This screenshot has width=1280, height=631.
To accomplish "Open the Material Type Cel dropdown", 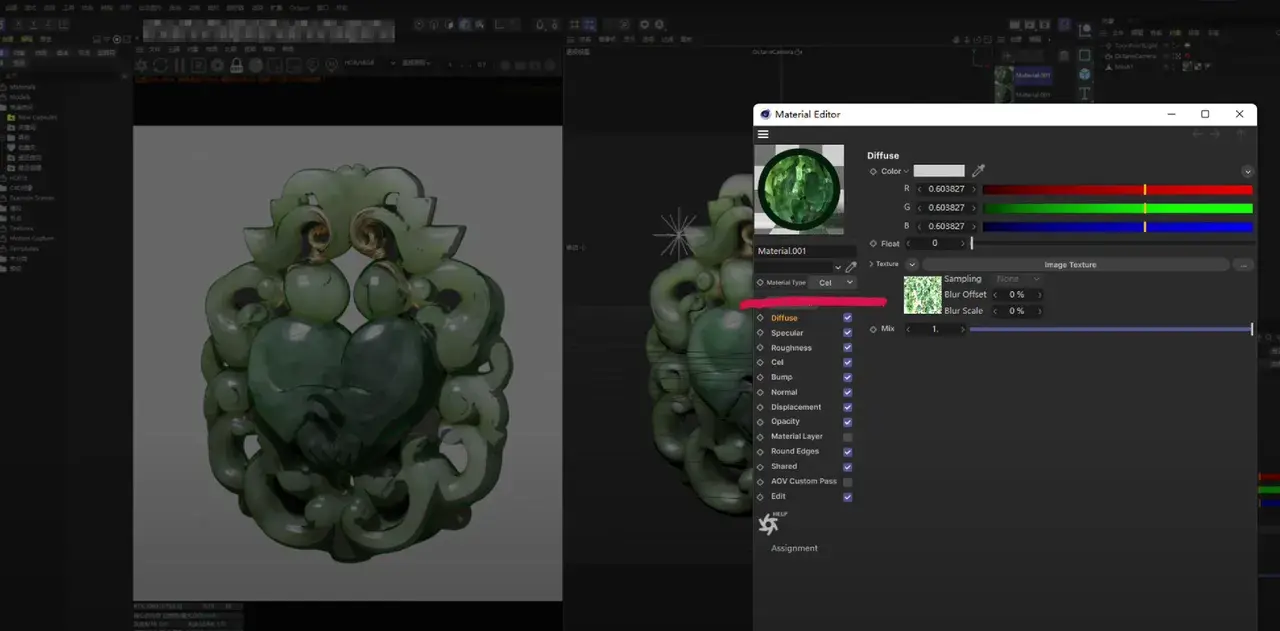I will pyautogui.click(x=833, y=282).
